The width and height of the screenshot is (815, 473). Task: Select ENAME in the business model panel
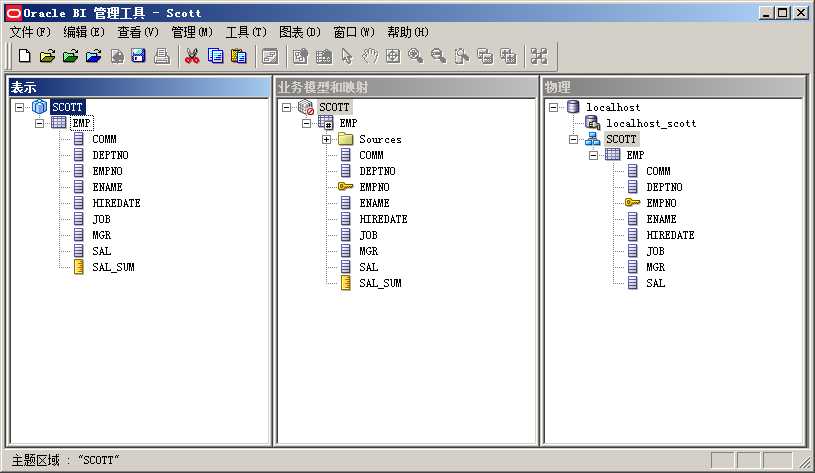(374, 203)
